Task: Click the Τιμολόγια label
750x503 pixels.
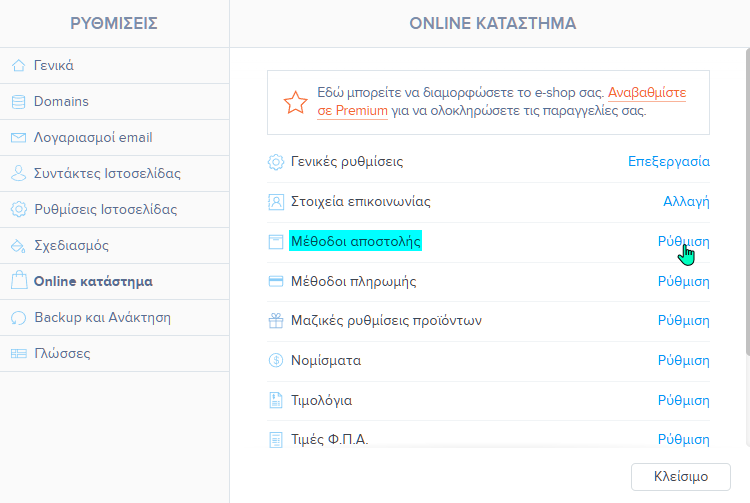Action: [x=321, y=400]
